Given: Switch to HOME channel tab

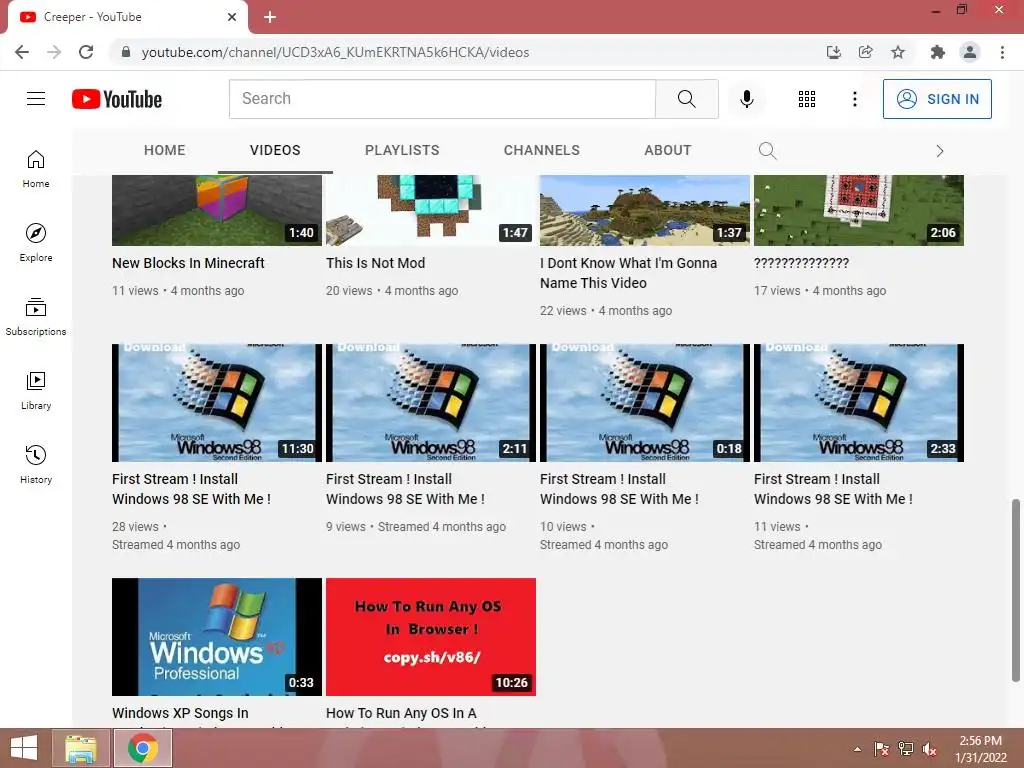Looking at the screenshot, I should pyautogui.click(x=165, y=150).
